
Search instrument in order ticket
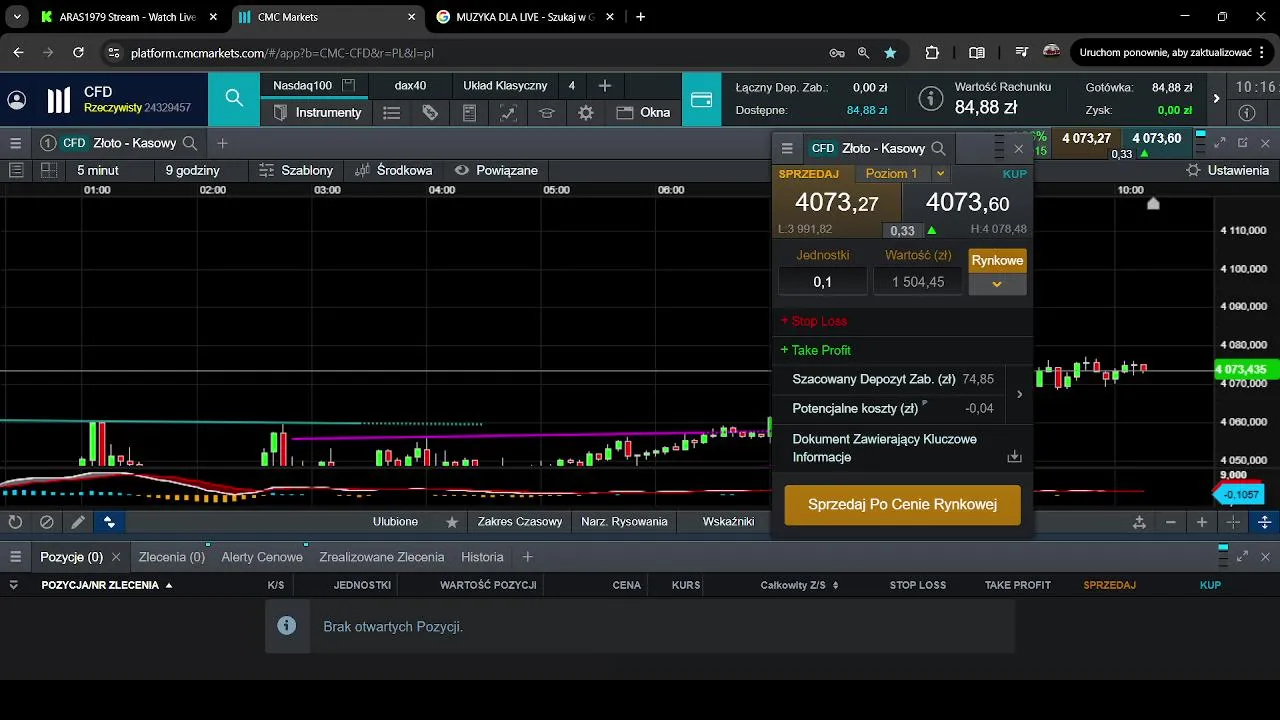point(938,148)
